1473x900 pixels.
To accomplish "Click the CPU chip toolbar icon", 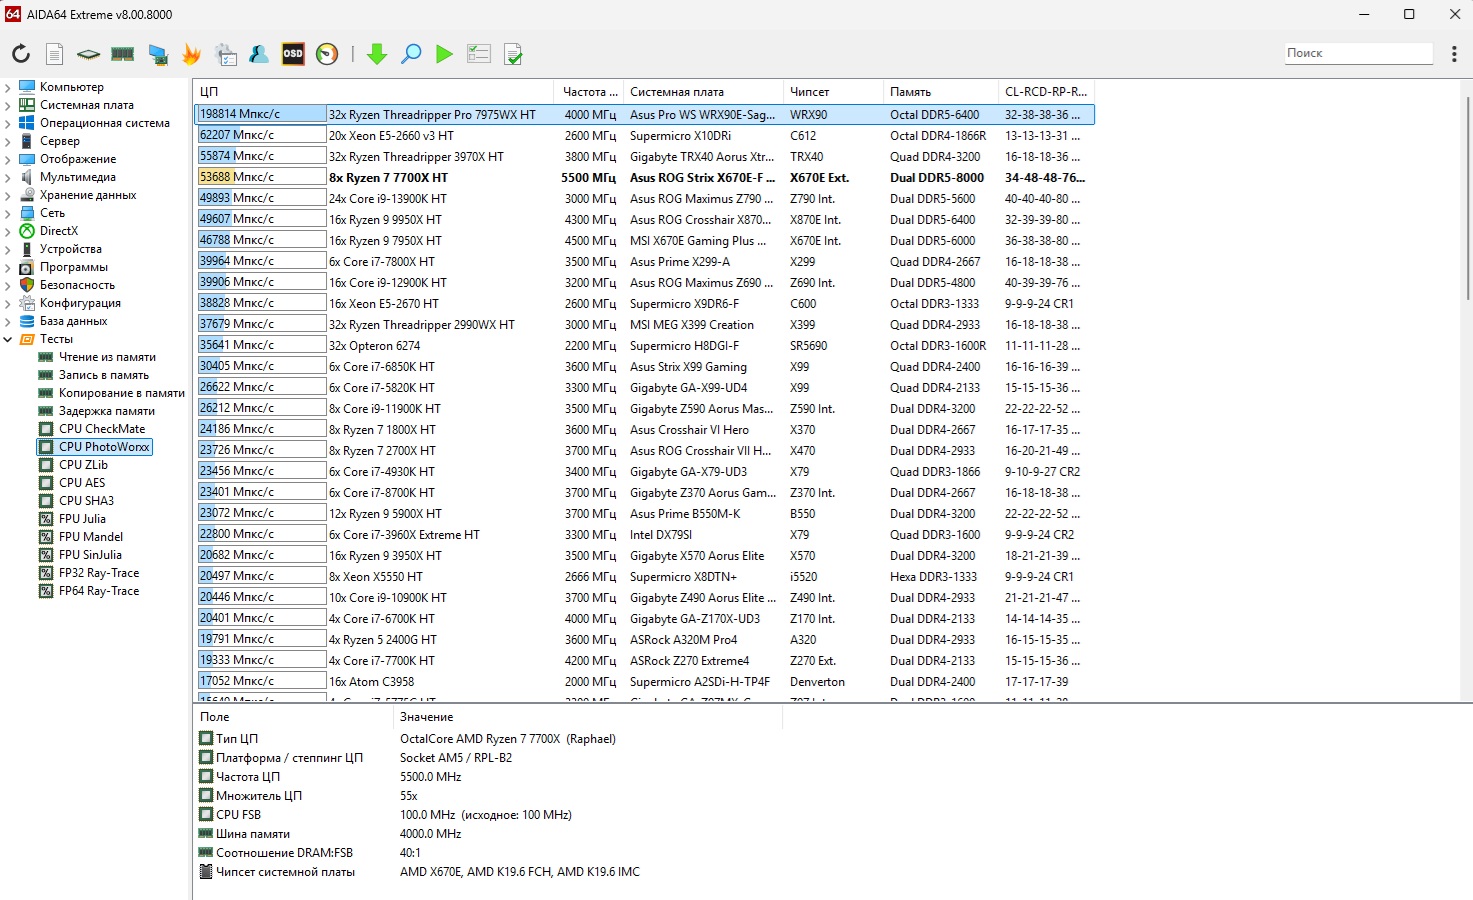I will tap(89, 54).
